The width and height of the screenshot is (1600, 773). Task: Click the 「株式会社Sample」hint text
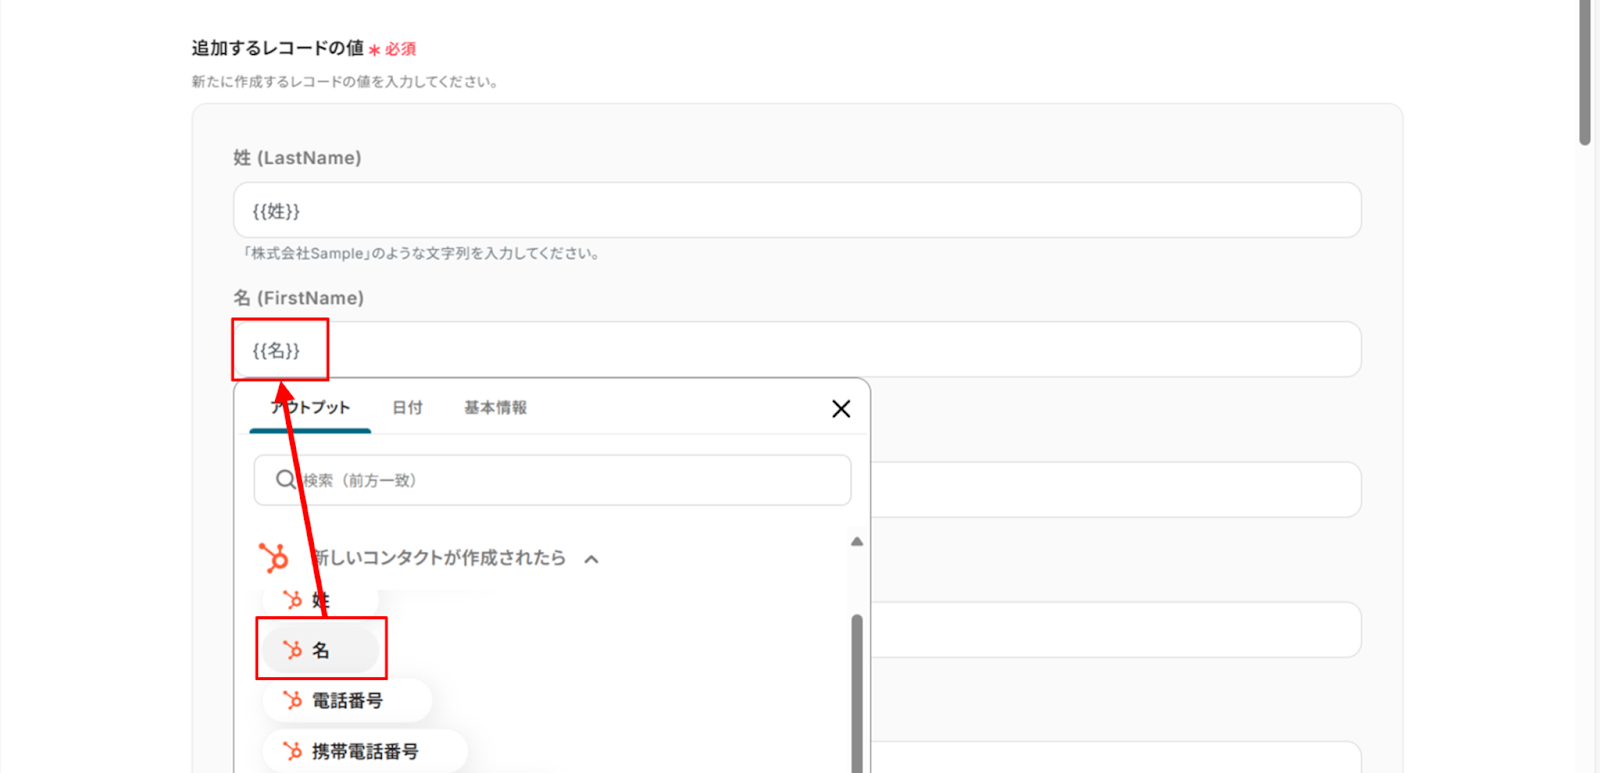[421, 254]
